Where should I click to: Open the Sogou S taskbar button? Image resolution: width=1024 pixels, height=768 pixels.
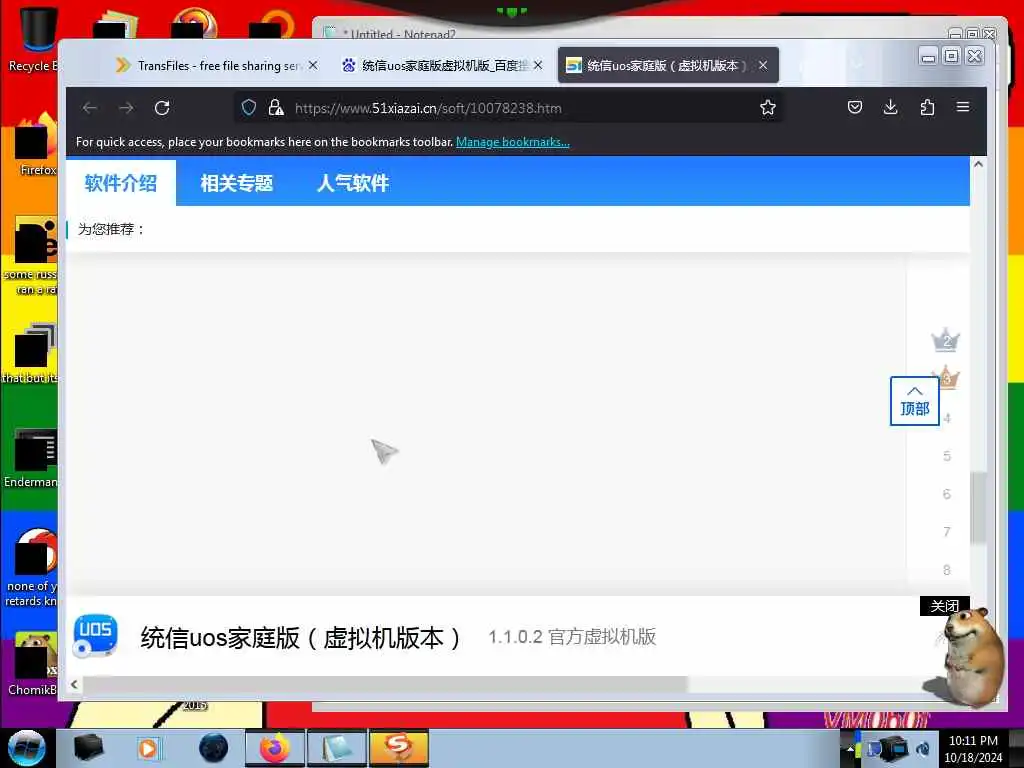coord(398,748)
